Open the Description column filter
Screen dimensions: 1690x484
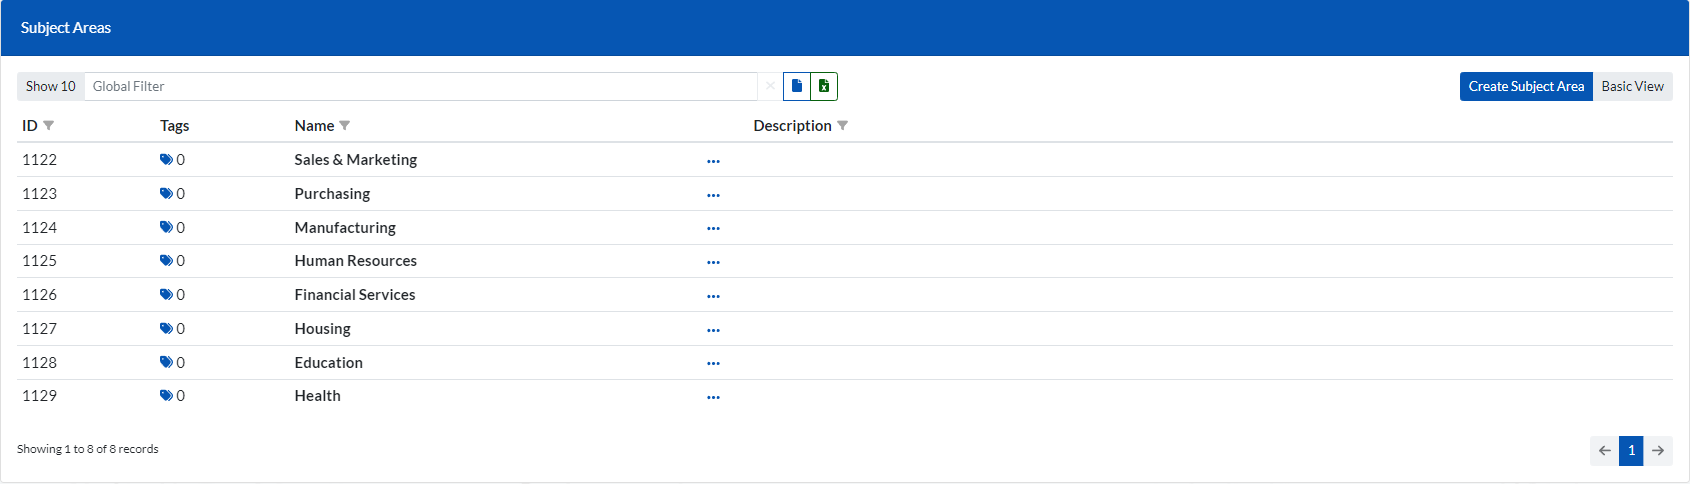point(842,126)
